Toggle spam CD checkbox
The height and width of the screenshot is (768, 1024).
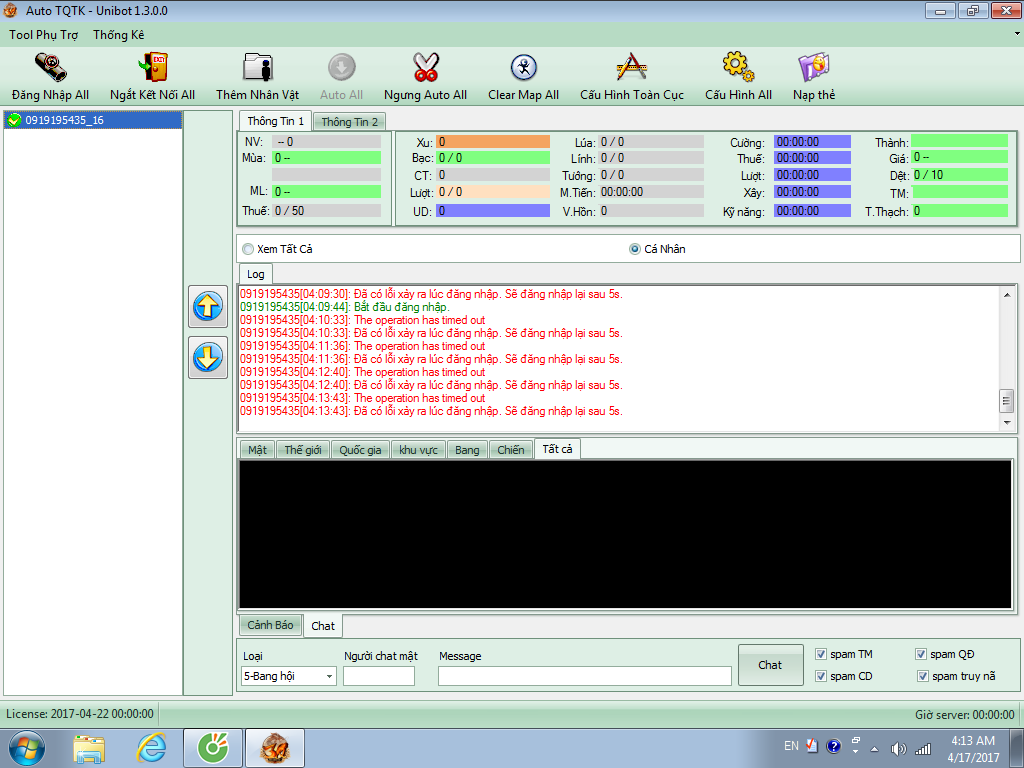coord(821,676)
